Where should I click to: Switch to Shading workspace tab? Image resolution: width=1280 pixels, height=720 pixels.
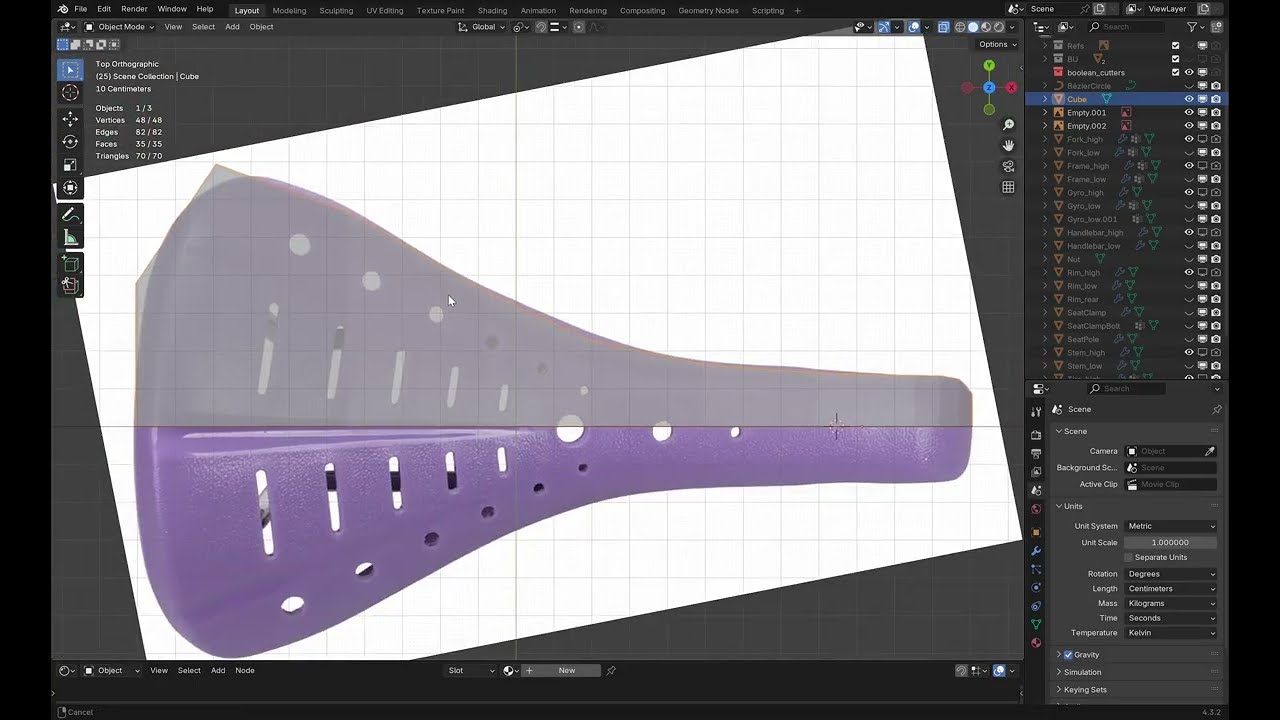[492, 10]
